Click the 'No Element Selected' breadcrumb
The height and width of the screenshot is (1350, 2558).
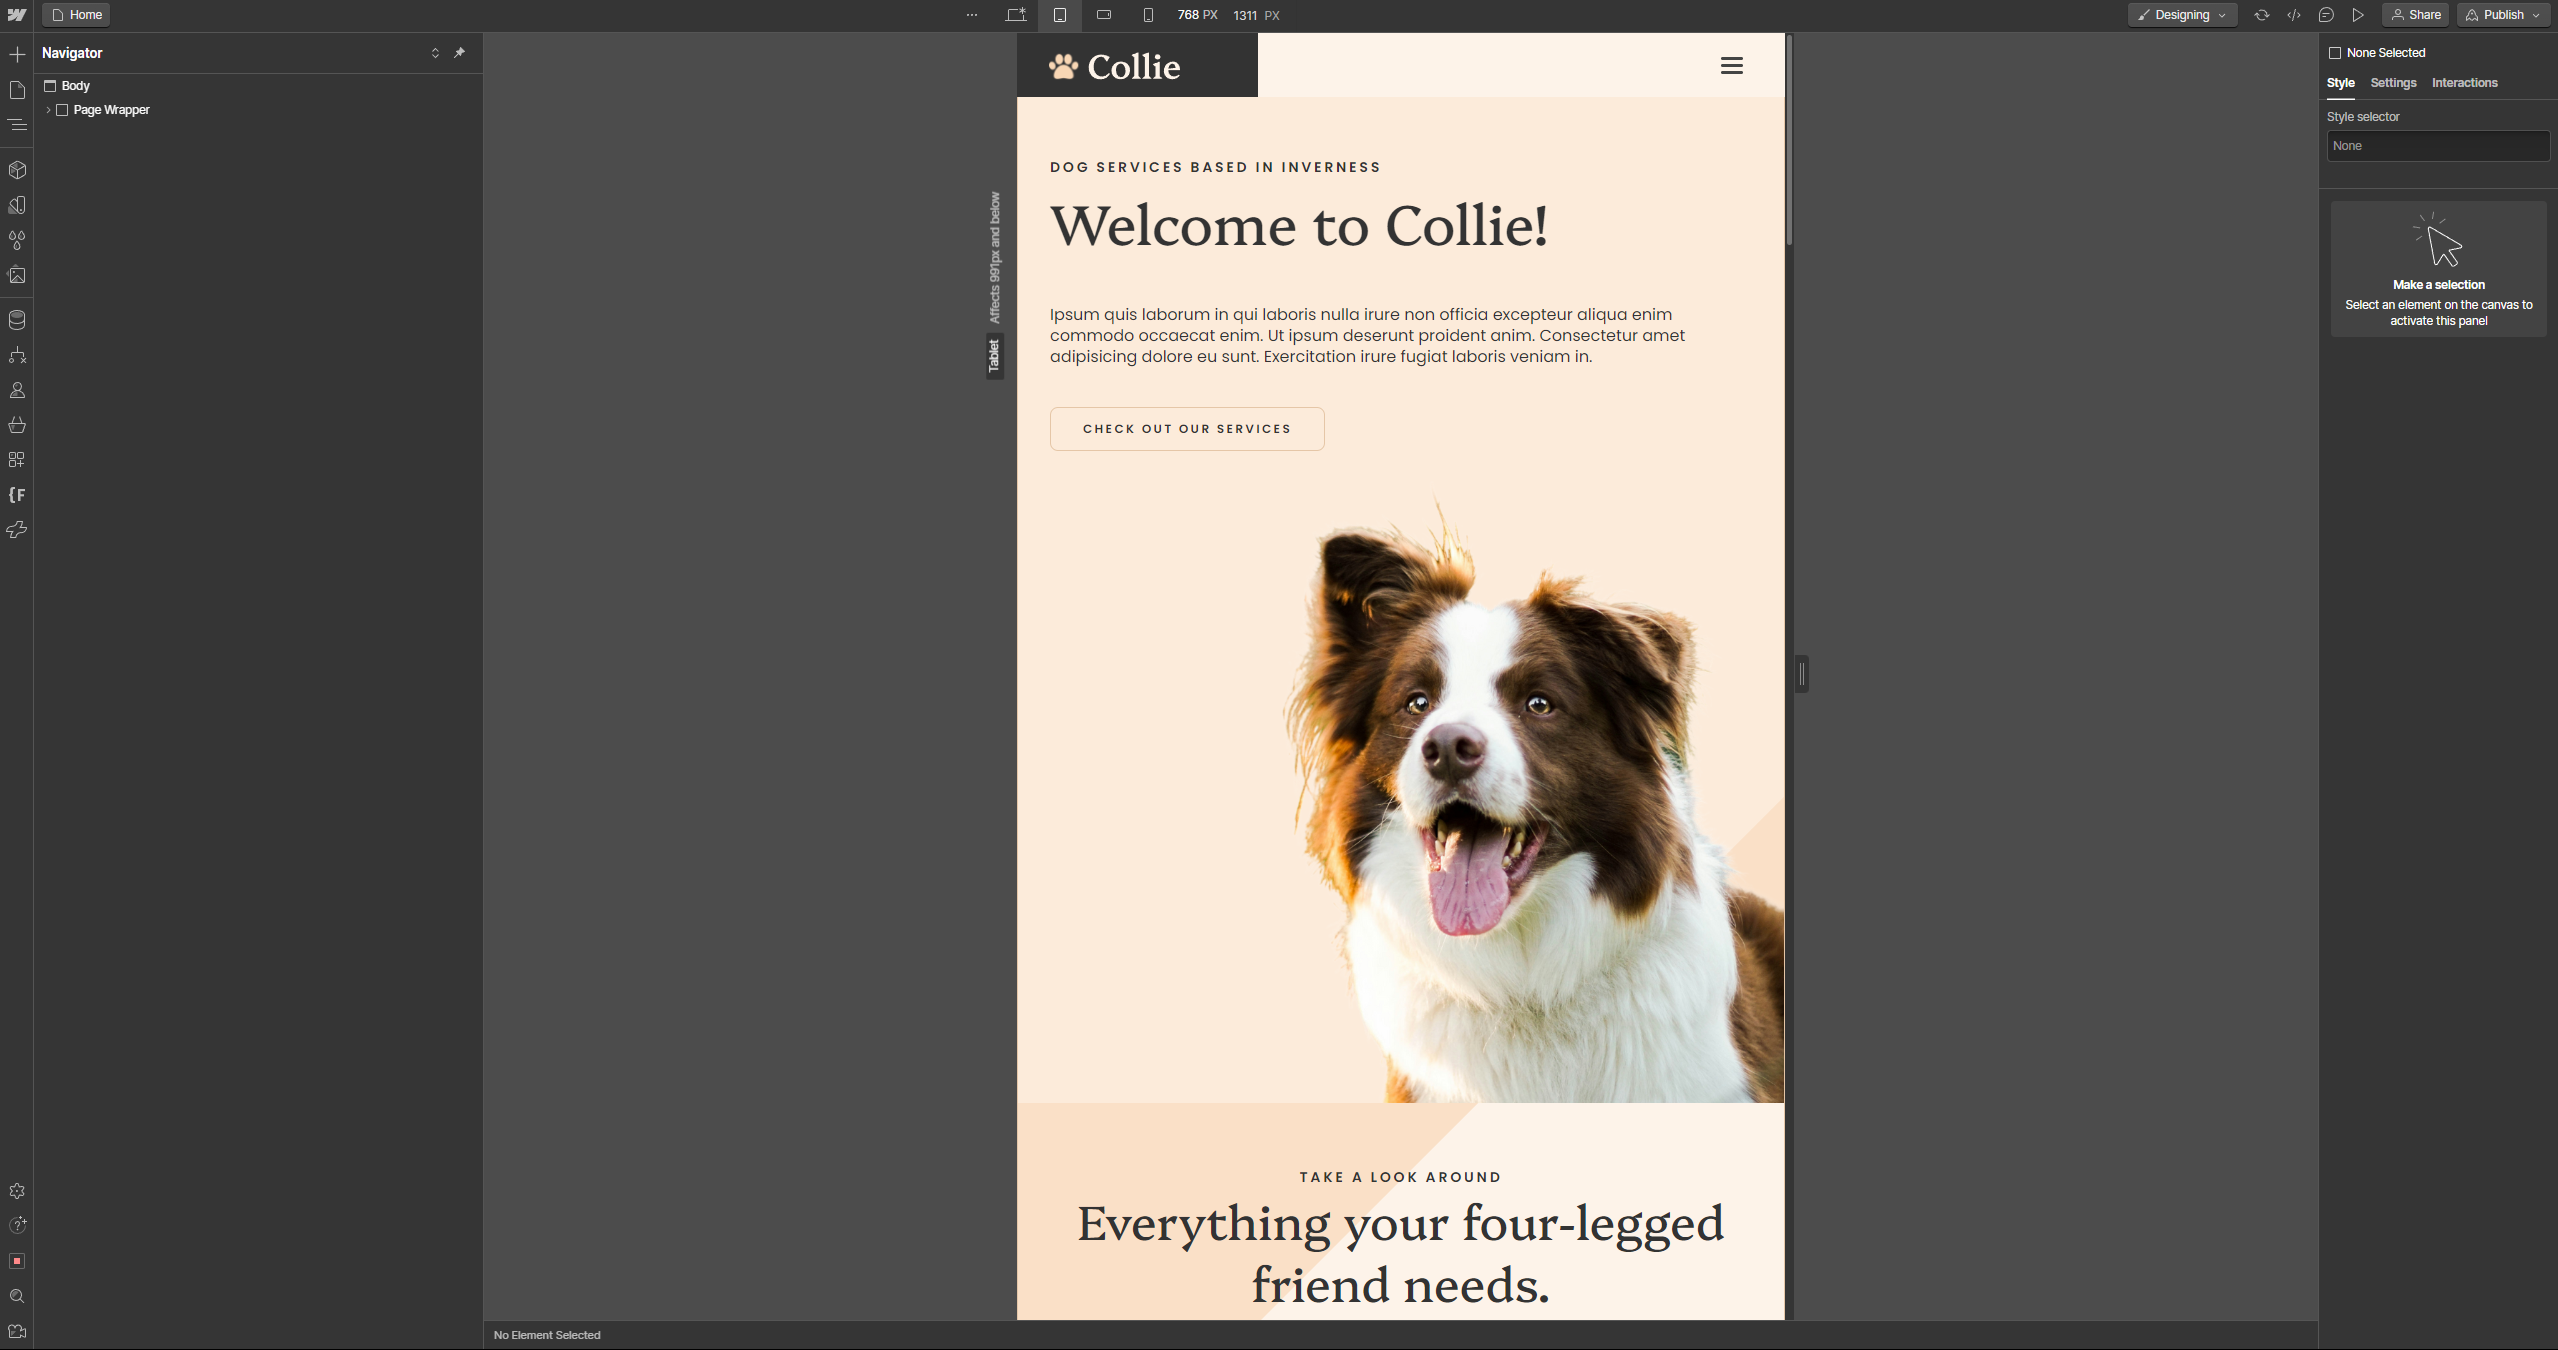pos(547,1335)
